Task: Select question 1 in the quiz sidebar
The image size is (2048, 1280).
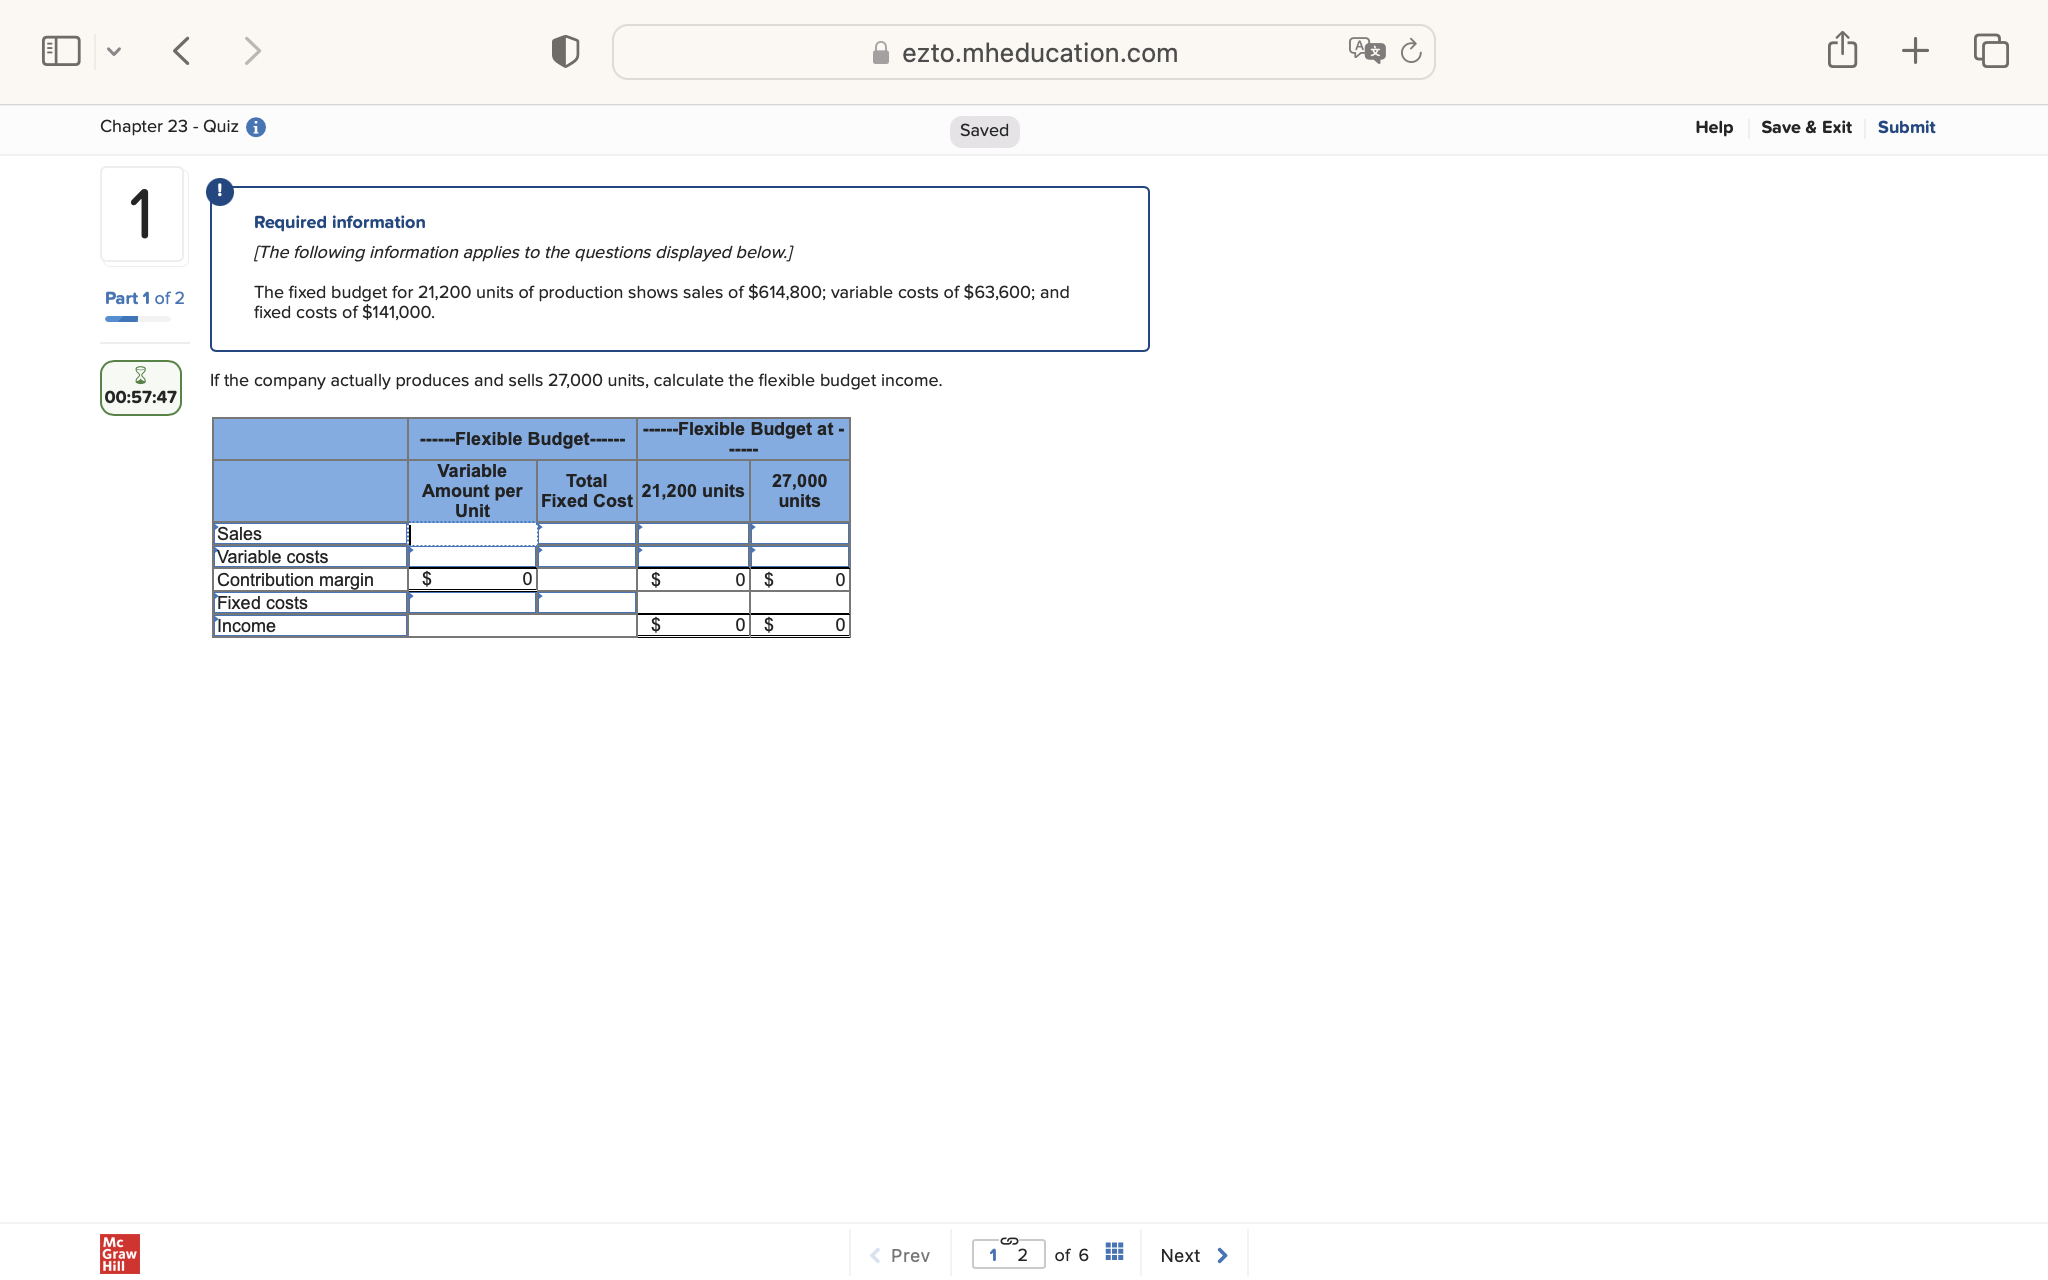Action: (143, 214)
